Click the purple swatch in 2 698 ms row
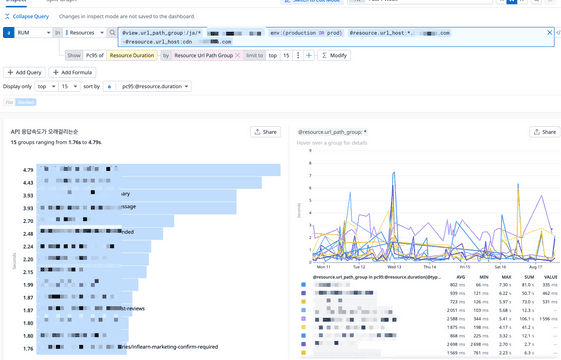 [x=303, y=344]
